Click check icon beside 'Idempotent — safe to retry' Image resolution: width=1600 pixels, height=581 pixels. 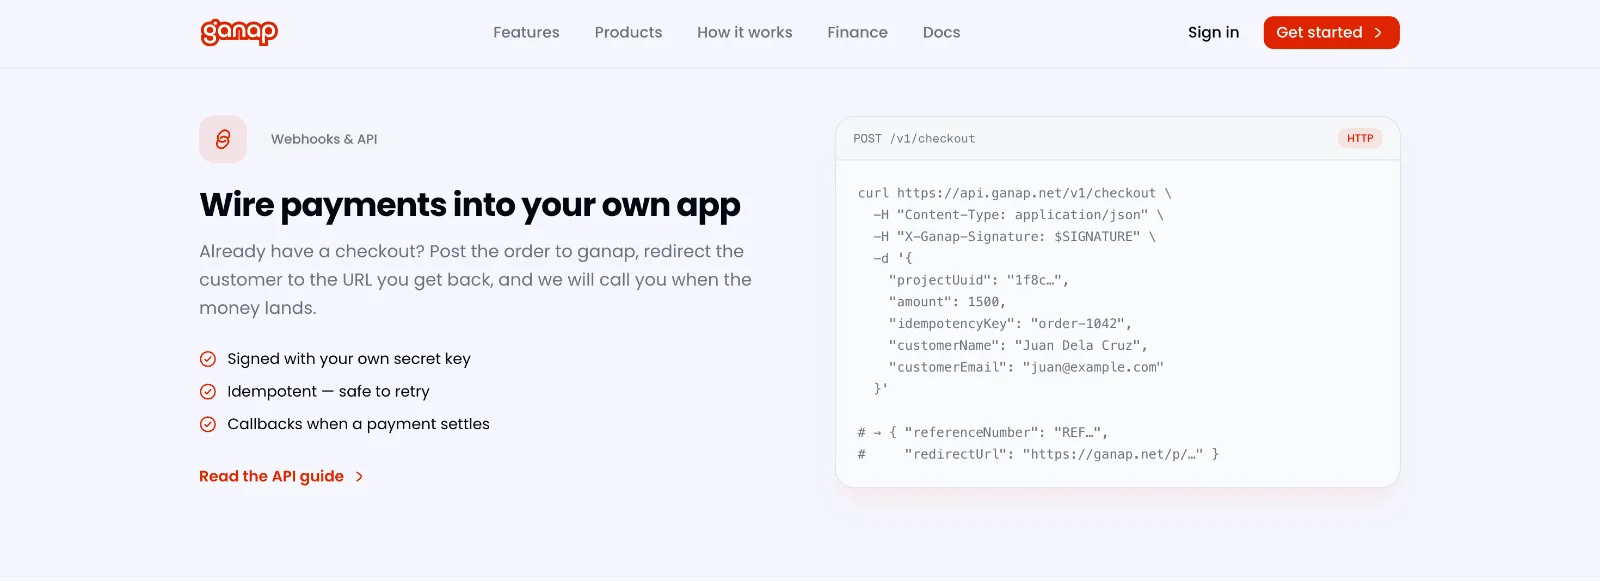tap(208, 392)
